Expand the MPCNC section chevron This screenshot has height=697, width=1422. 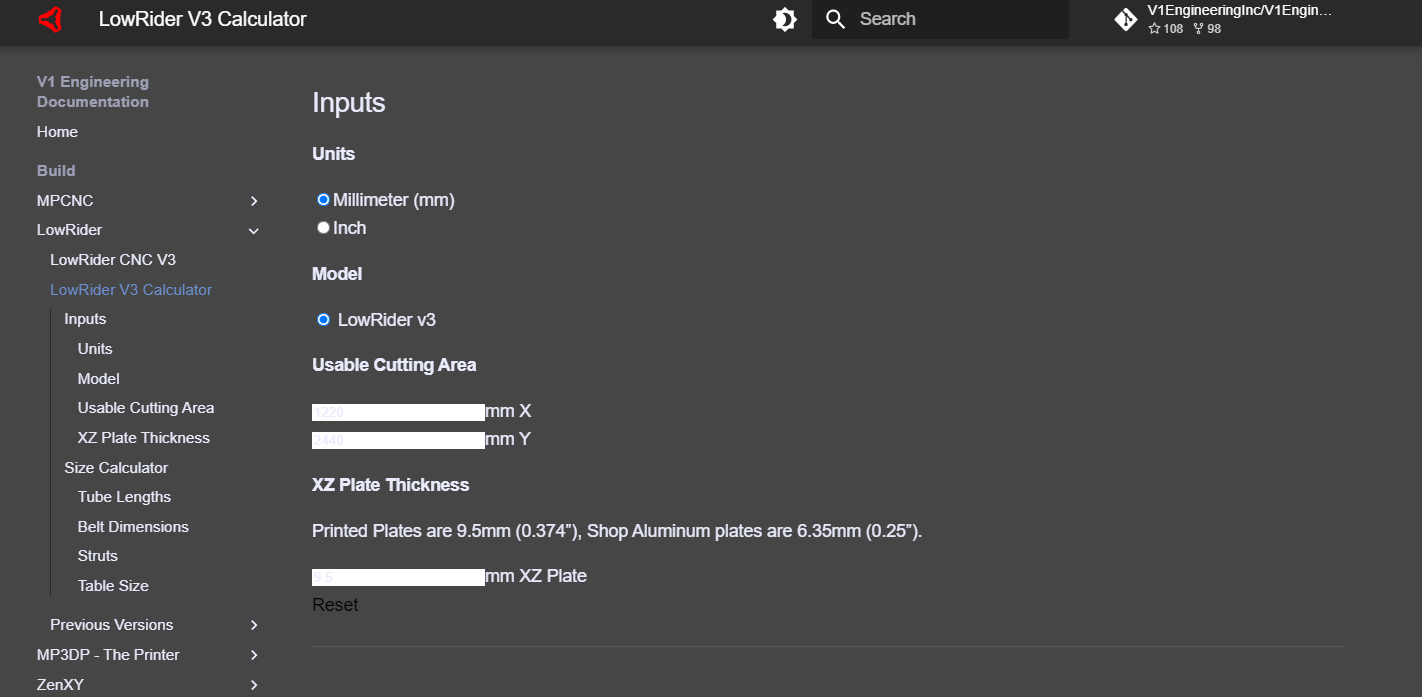click(254, 200)
